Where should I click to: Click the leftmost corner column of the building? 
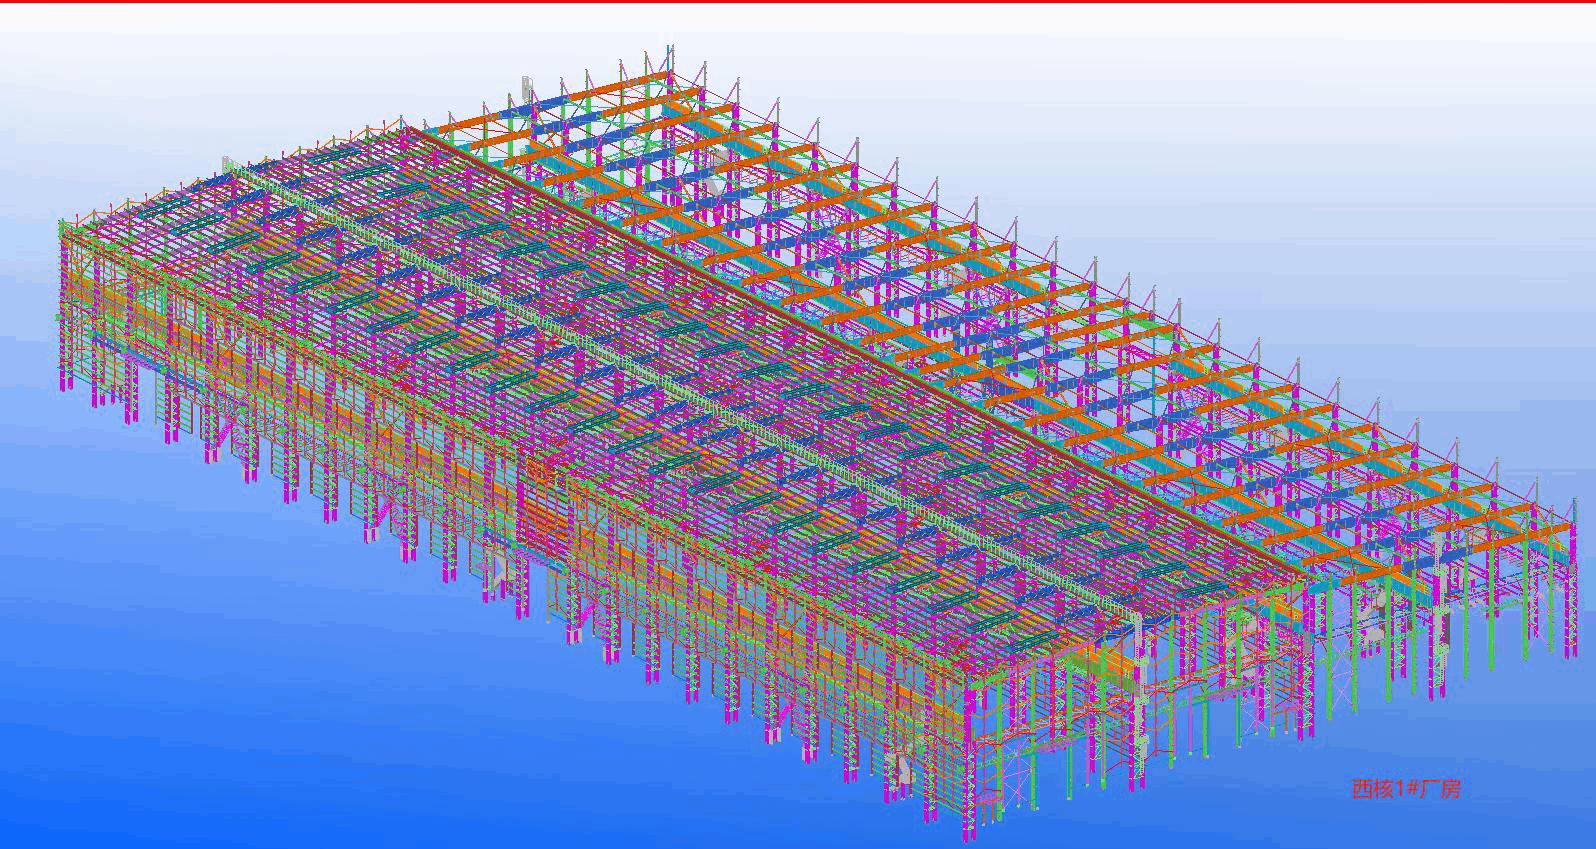[x=68, y=300]
